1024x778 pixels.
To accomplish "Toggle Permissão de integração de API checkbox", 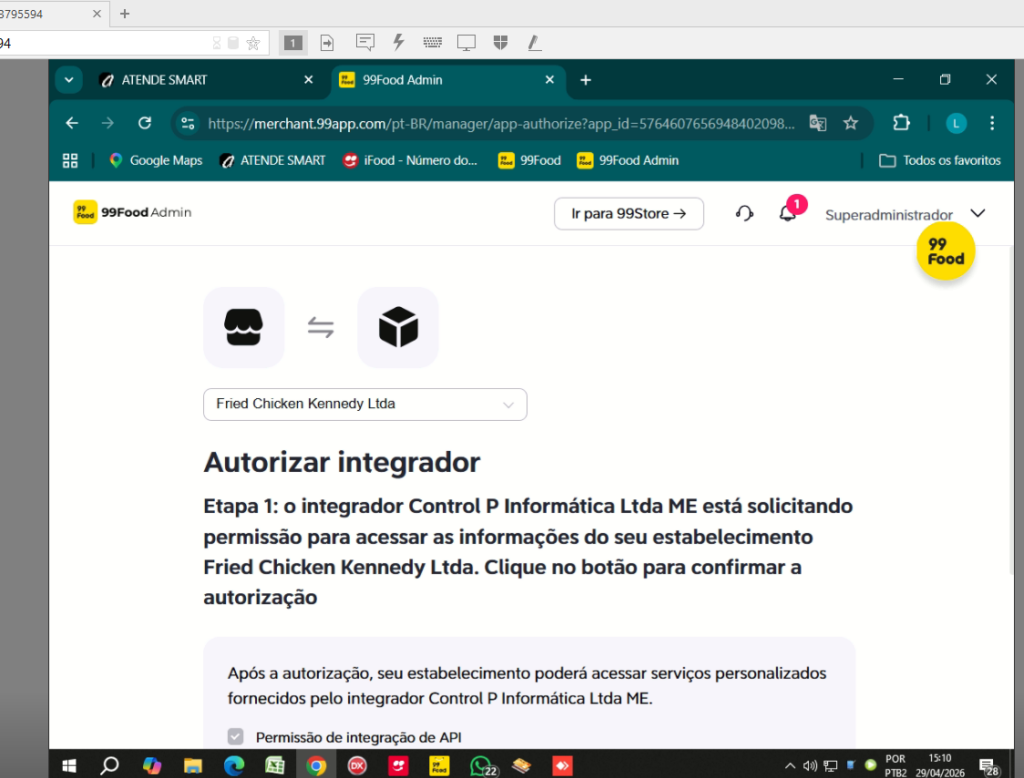I will point(236,737).
